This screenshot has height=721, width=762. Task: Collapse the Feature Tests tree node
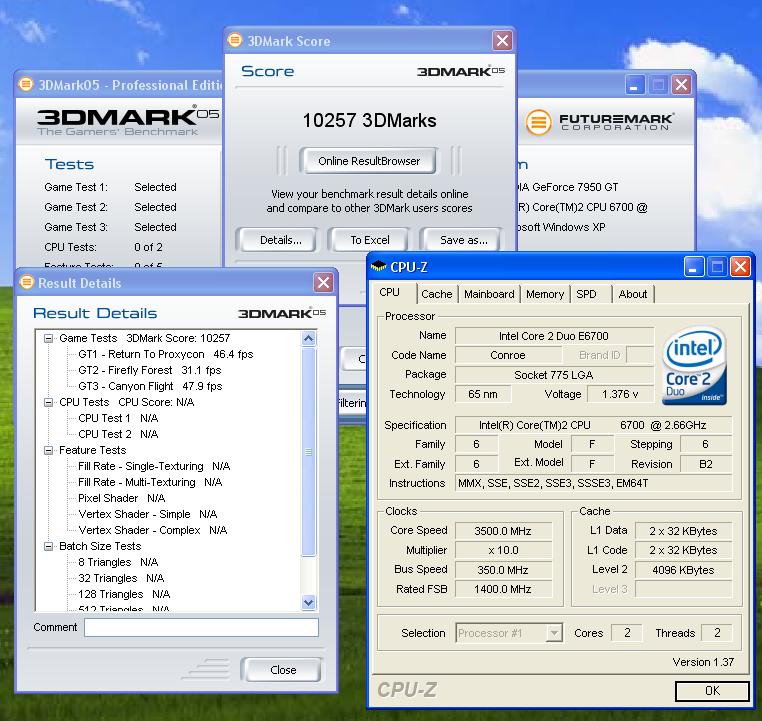coord(48,450)
